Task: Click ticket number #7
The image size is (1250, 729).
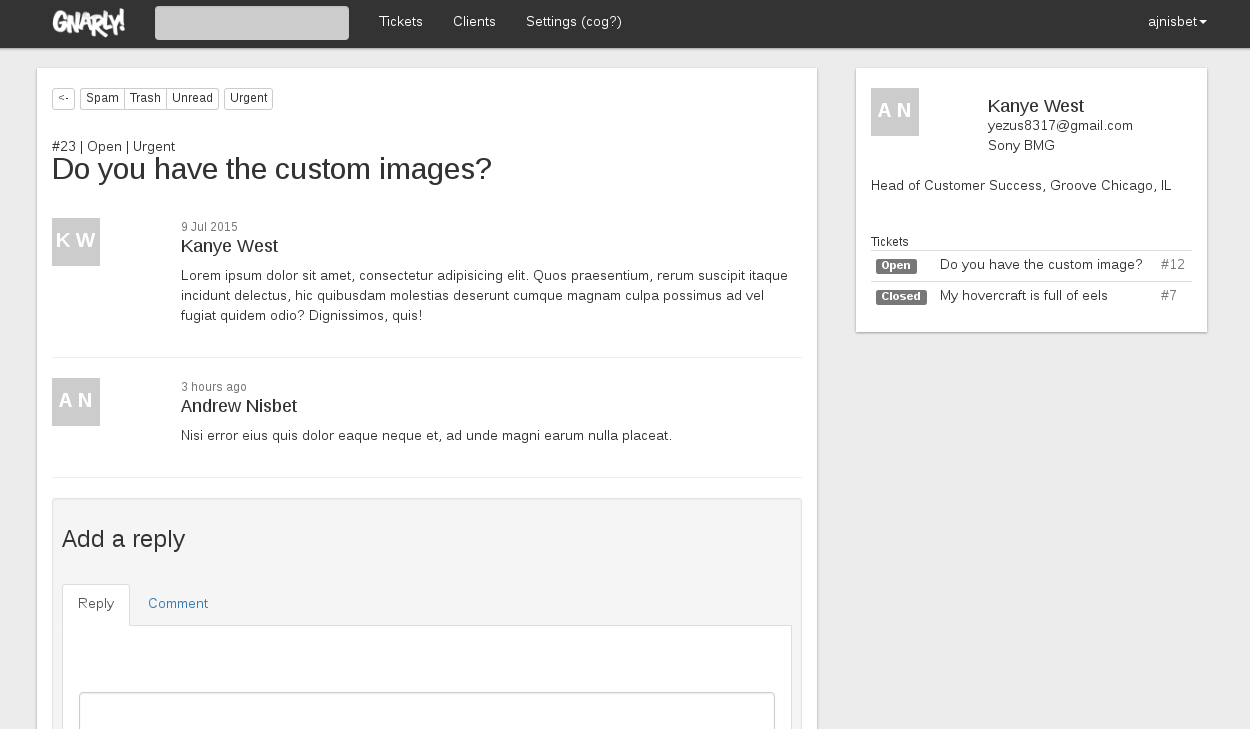Action: tap(1169, 296)
